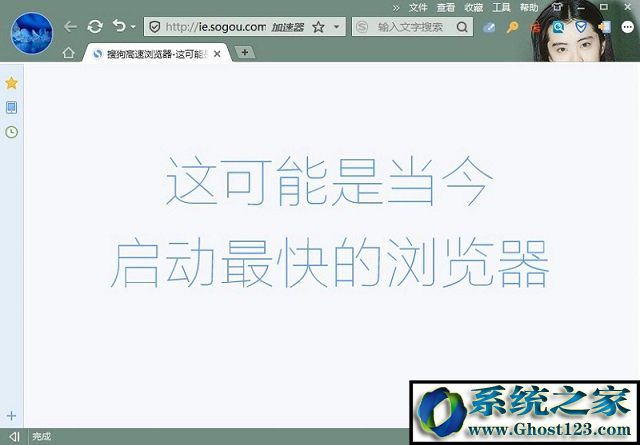Screen dimensions: 640x445
Task: Open the three-dot more tools button
Action: click(x=627, y=27)
